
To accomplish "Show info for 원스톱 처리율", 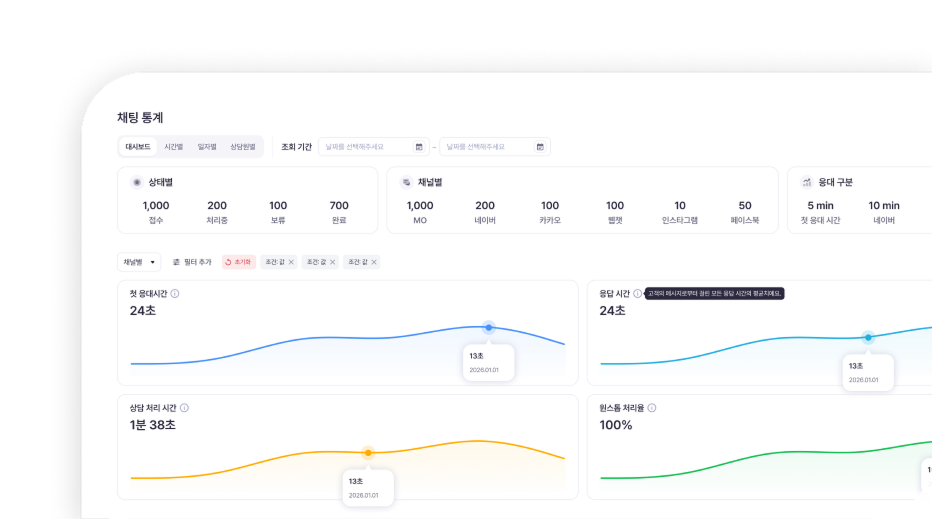I will (652, 408).
